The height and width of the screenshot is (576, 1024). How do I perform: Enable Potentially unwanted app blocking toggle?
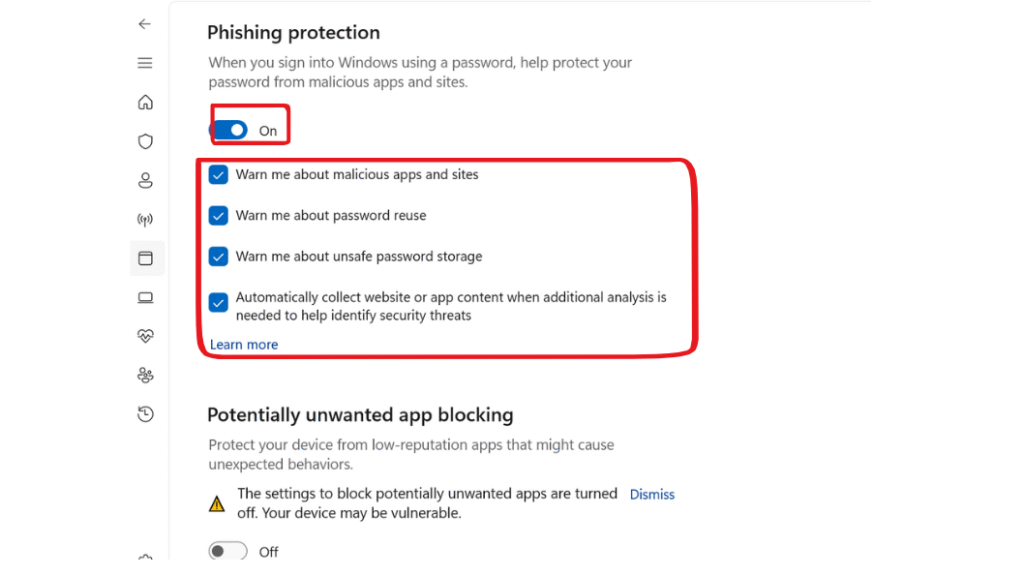pyautogui.click(x=228, y=551)
